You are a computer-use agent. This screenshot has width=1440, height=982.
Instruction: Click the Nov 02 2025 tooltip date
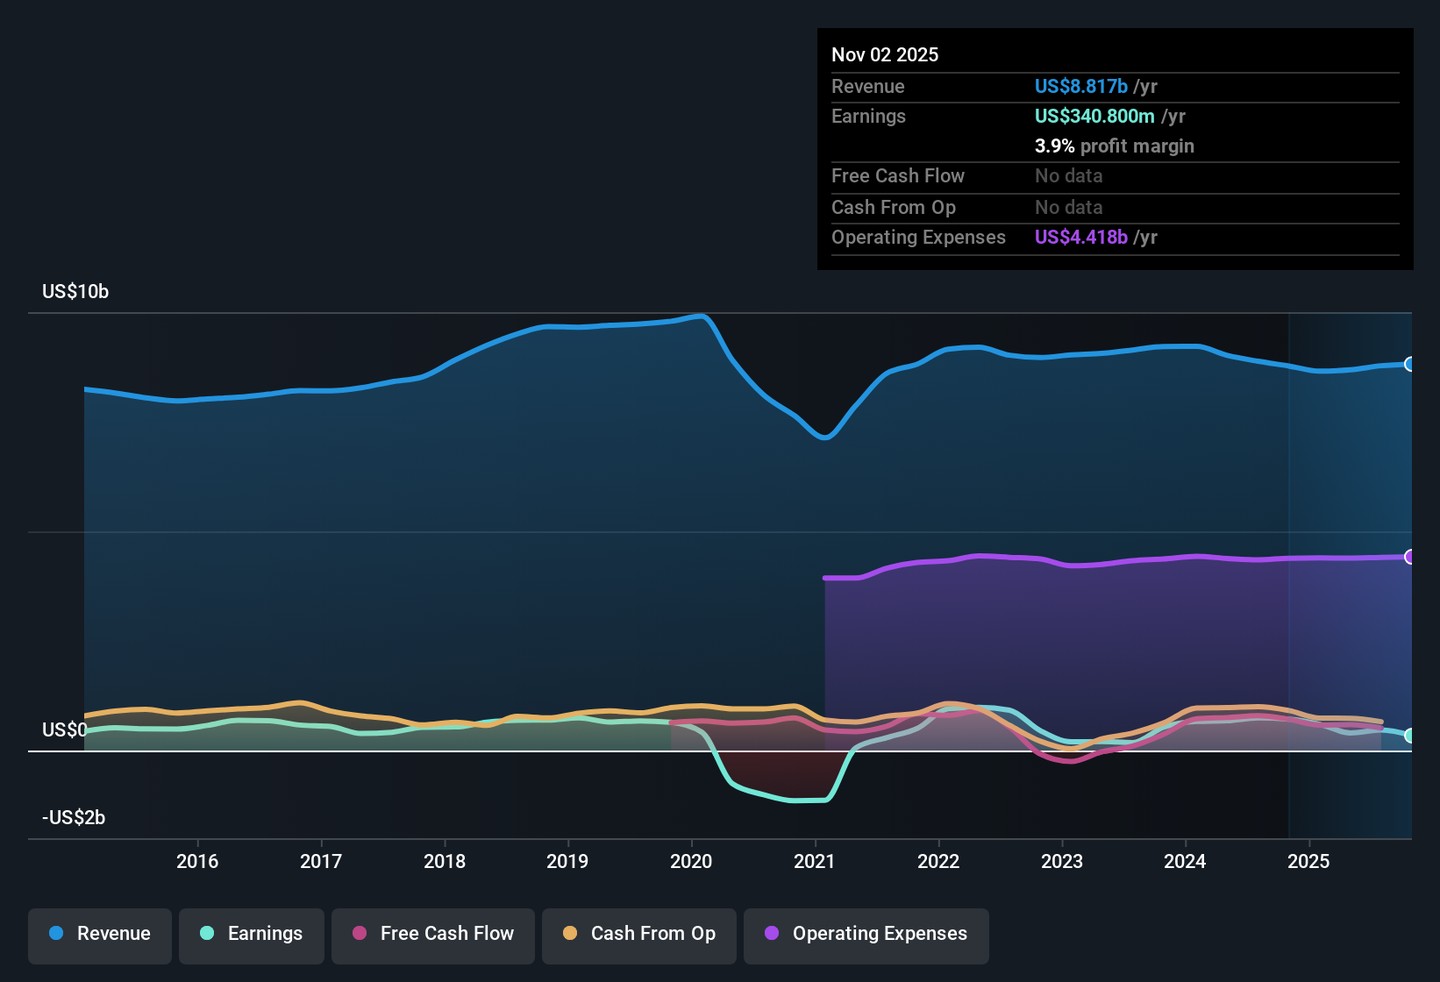(885, 55)
